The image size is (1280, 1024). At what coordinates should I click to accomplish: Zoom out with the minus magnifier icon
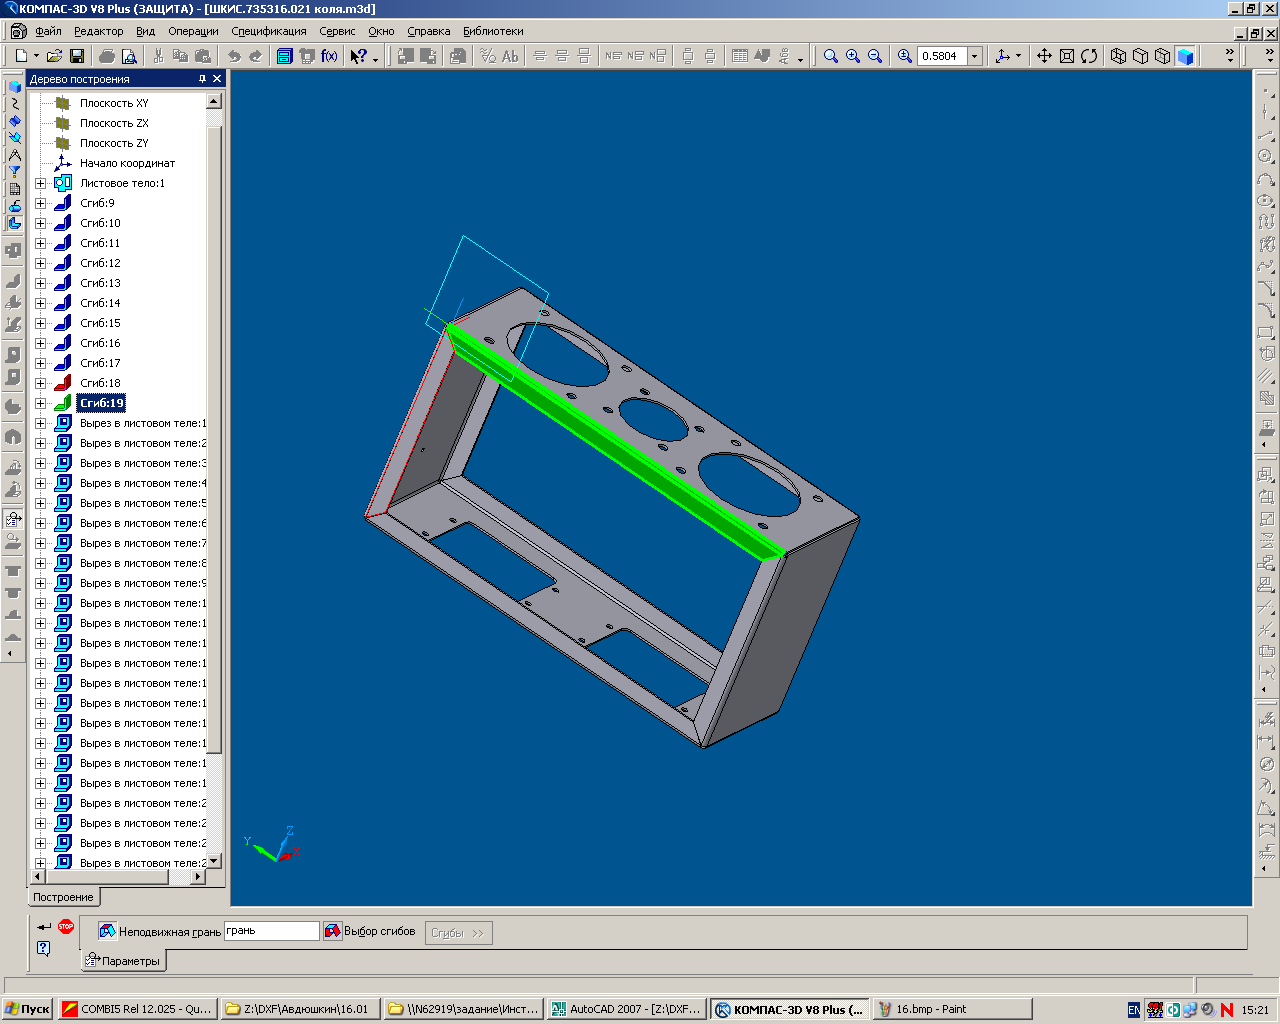pyautogui.click(x=875, y=56)
